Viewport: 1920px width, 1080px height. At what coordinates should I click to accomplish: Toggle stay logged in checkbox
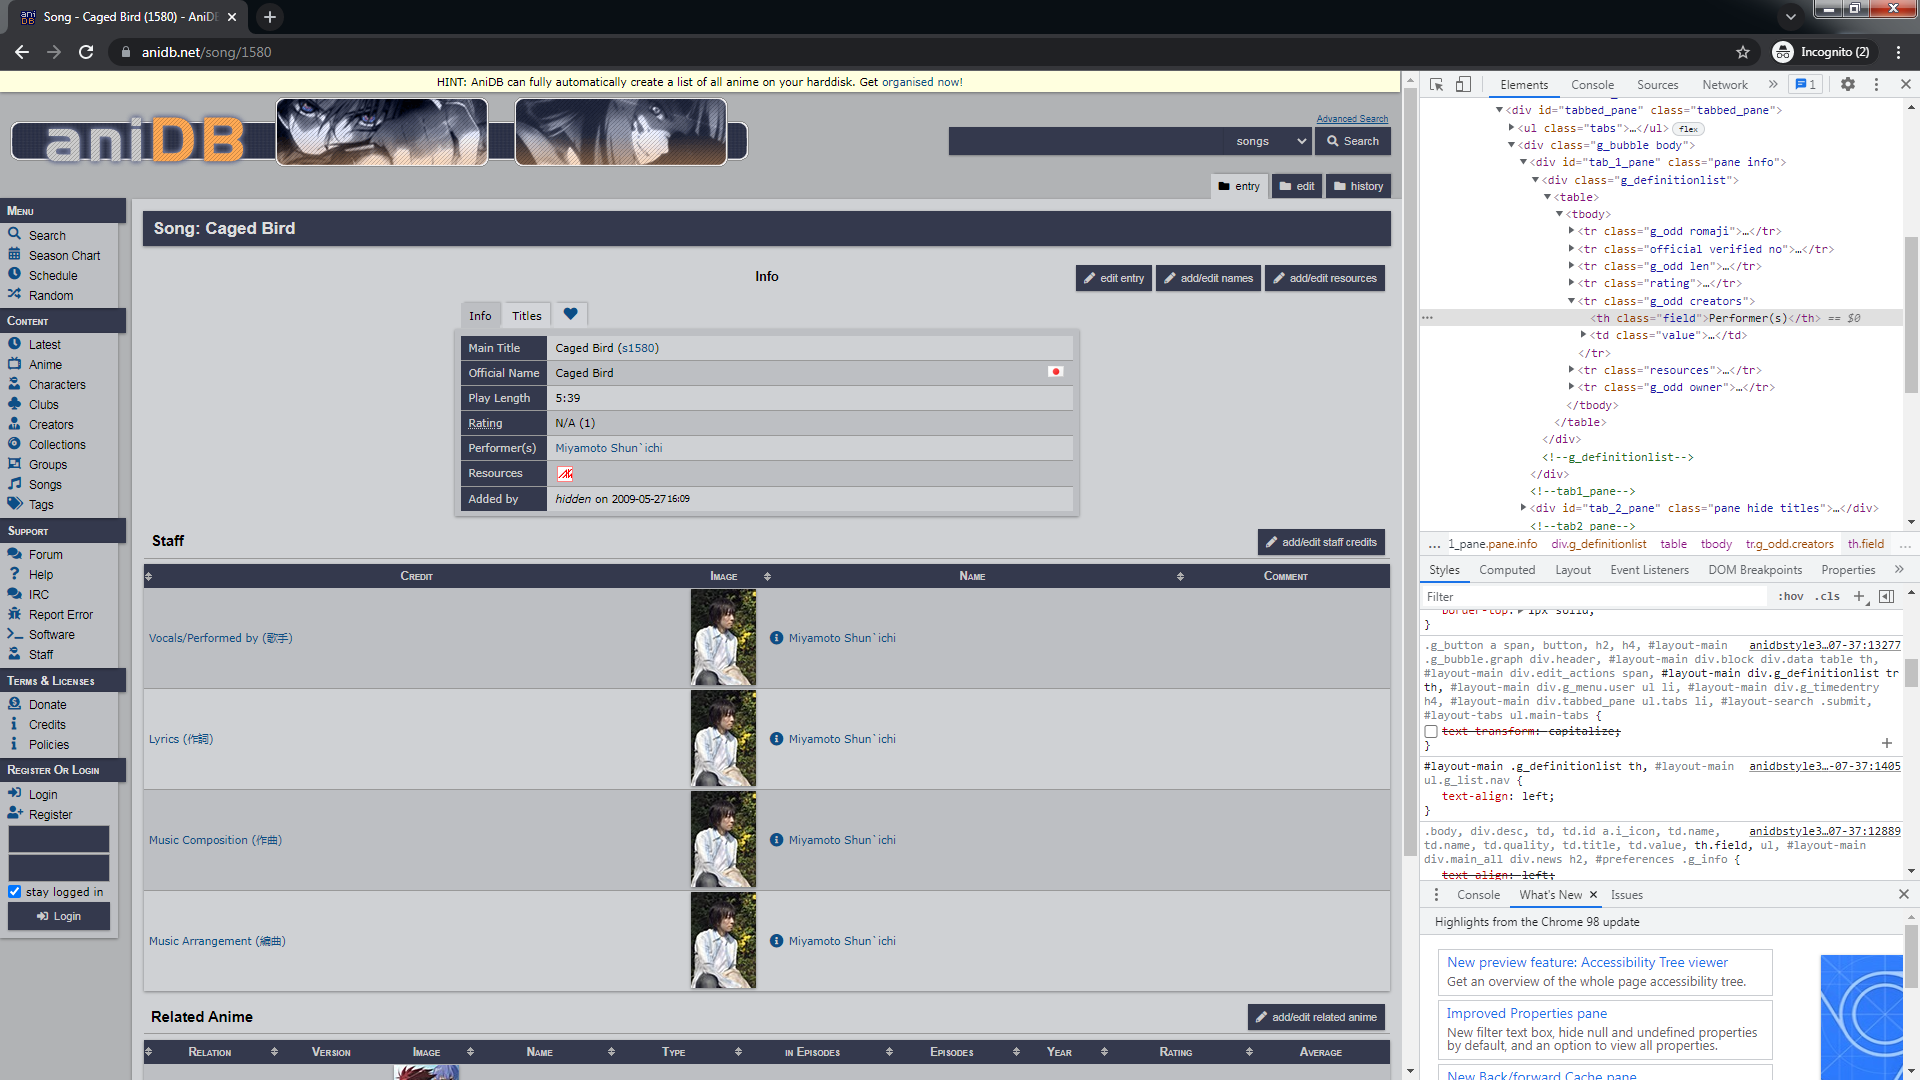15,892
